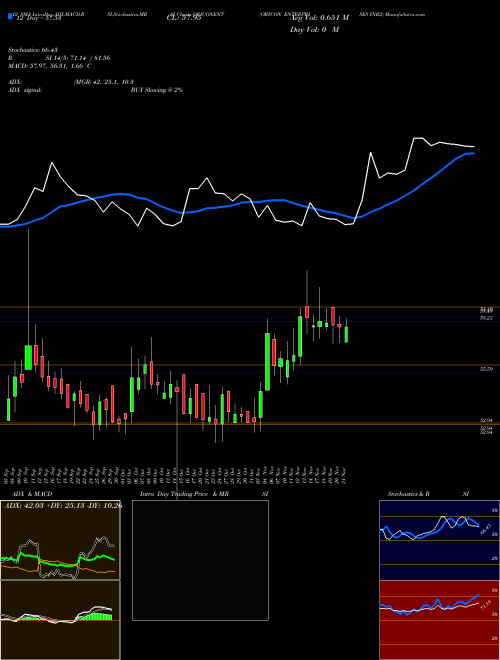Image resolution: width=500 pixels, height=660 pixels.
Task: Click the "Stochastics & R" panel title
Action: tap(408, 494)
